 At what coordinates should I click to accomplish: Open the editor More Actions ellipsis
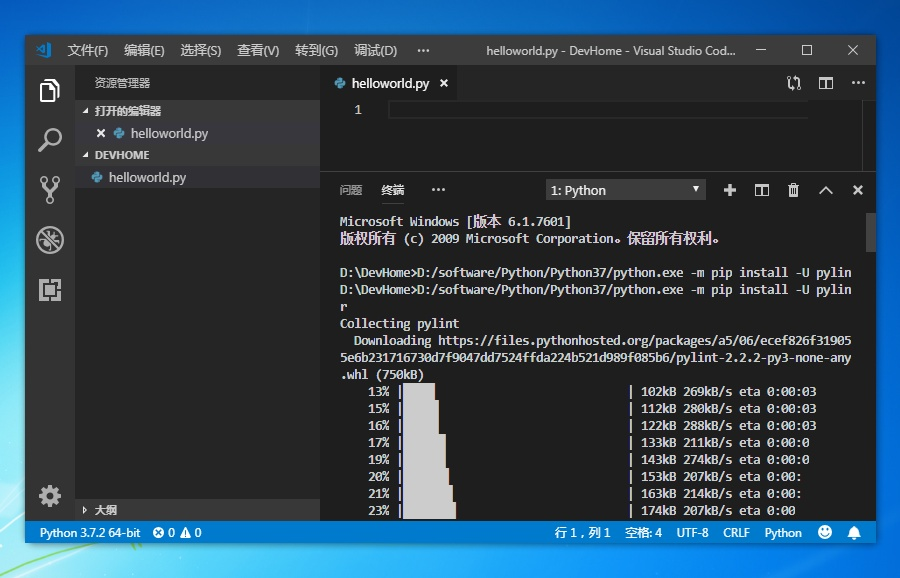[x=858, y=83]
